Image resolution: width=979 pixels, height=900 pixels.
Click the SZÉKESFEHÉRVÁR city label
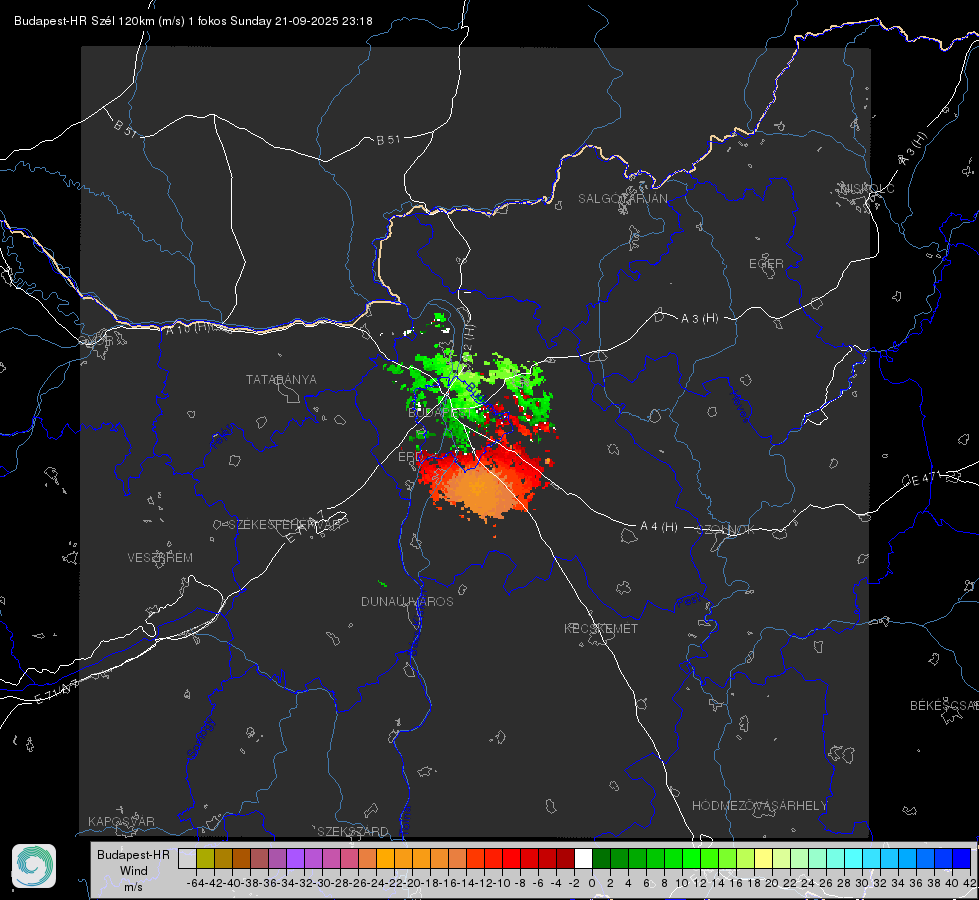284,525
